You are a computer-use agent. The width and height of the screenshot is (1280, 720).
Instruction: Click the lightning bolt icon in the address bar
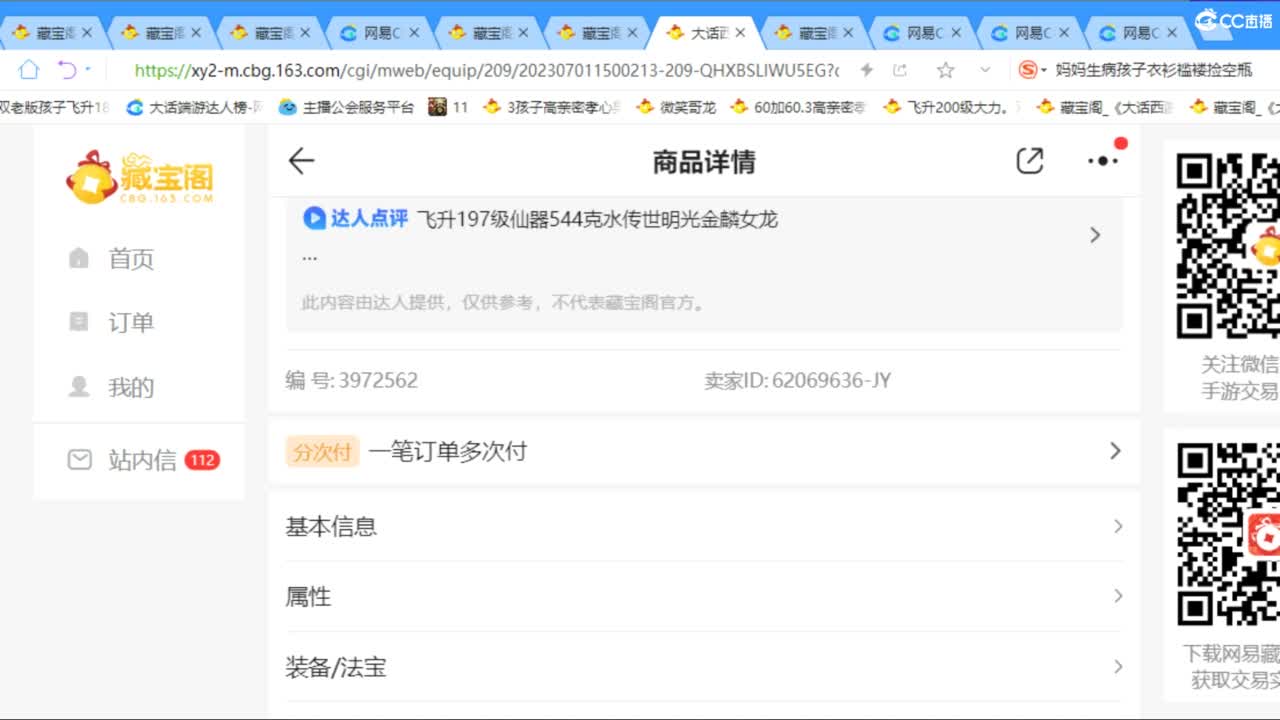pos(867,70)
